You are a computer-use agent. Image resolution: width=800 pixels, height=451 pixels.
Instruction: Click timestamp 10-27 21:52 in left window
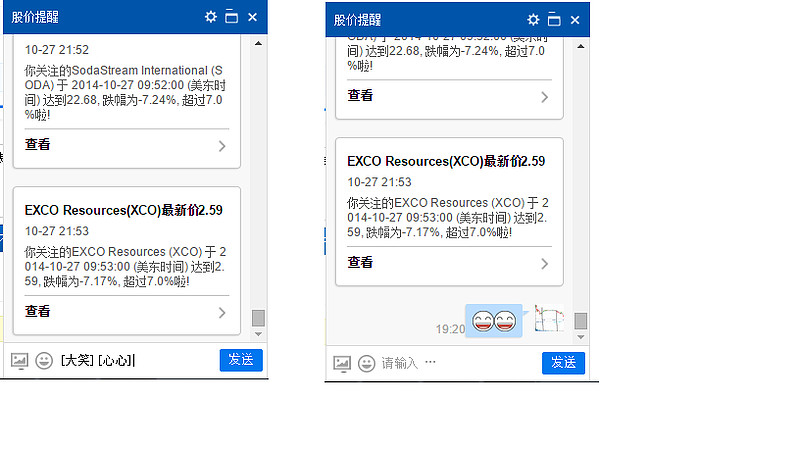click(x=57, y=50)
